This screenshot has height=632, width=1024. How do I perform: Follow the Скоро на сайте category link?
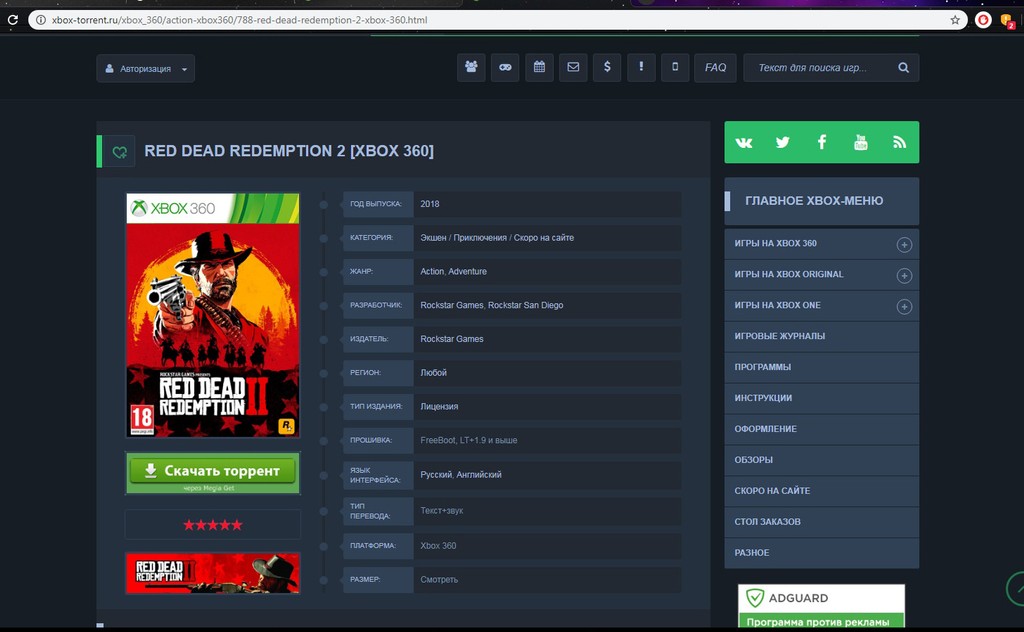(x=544, y=238)
